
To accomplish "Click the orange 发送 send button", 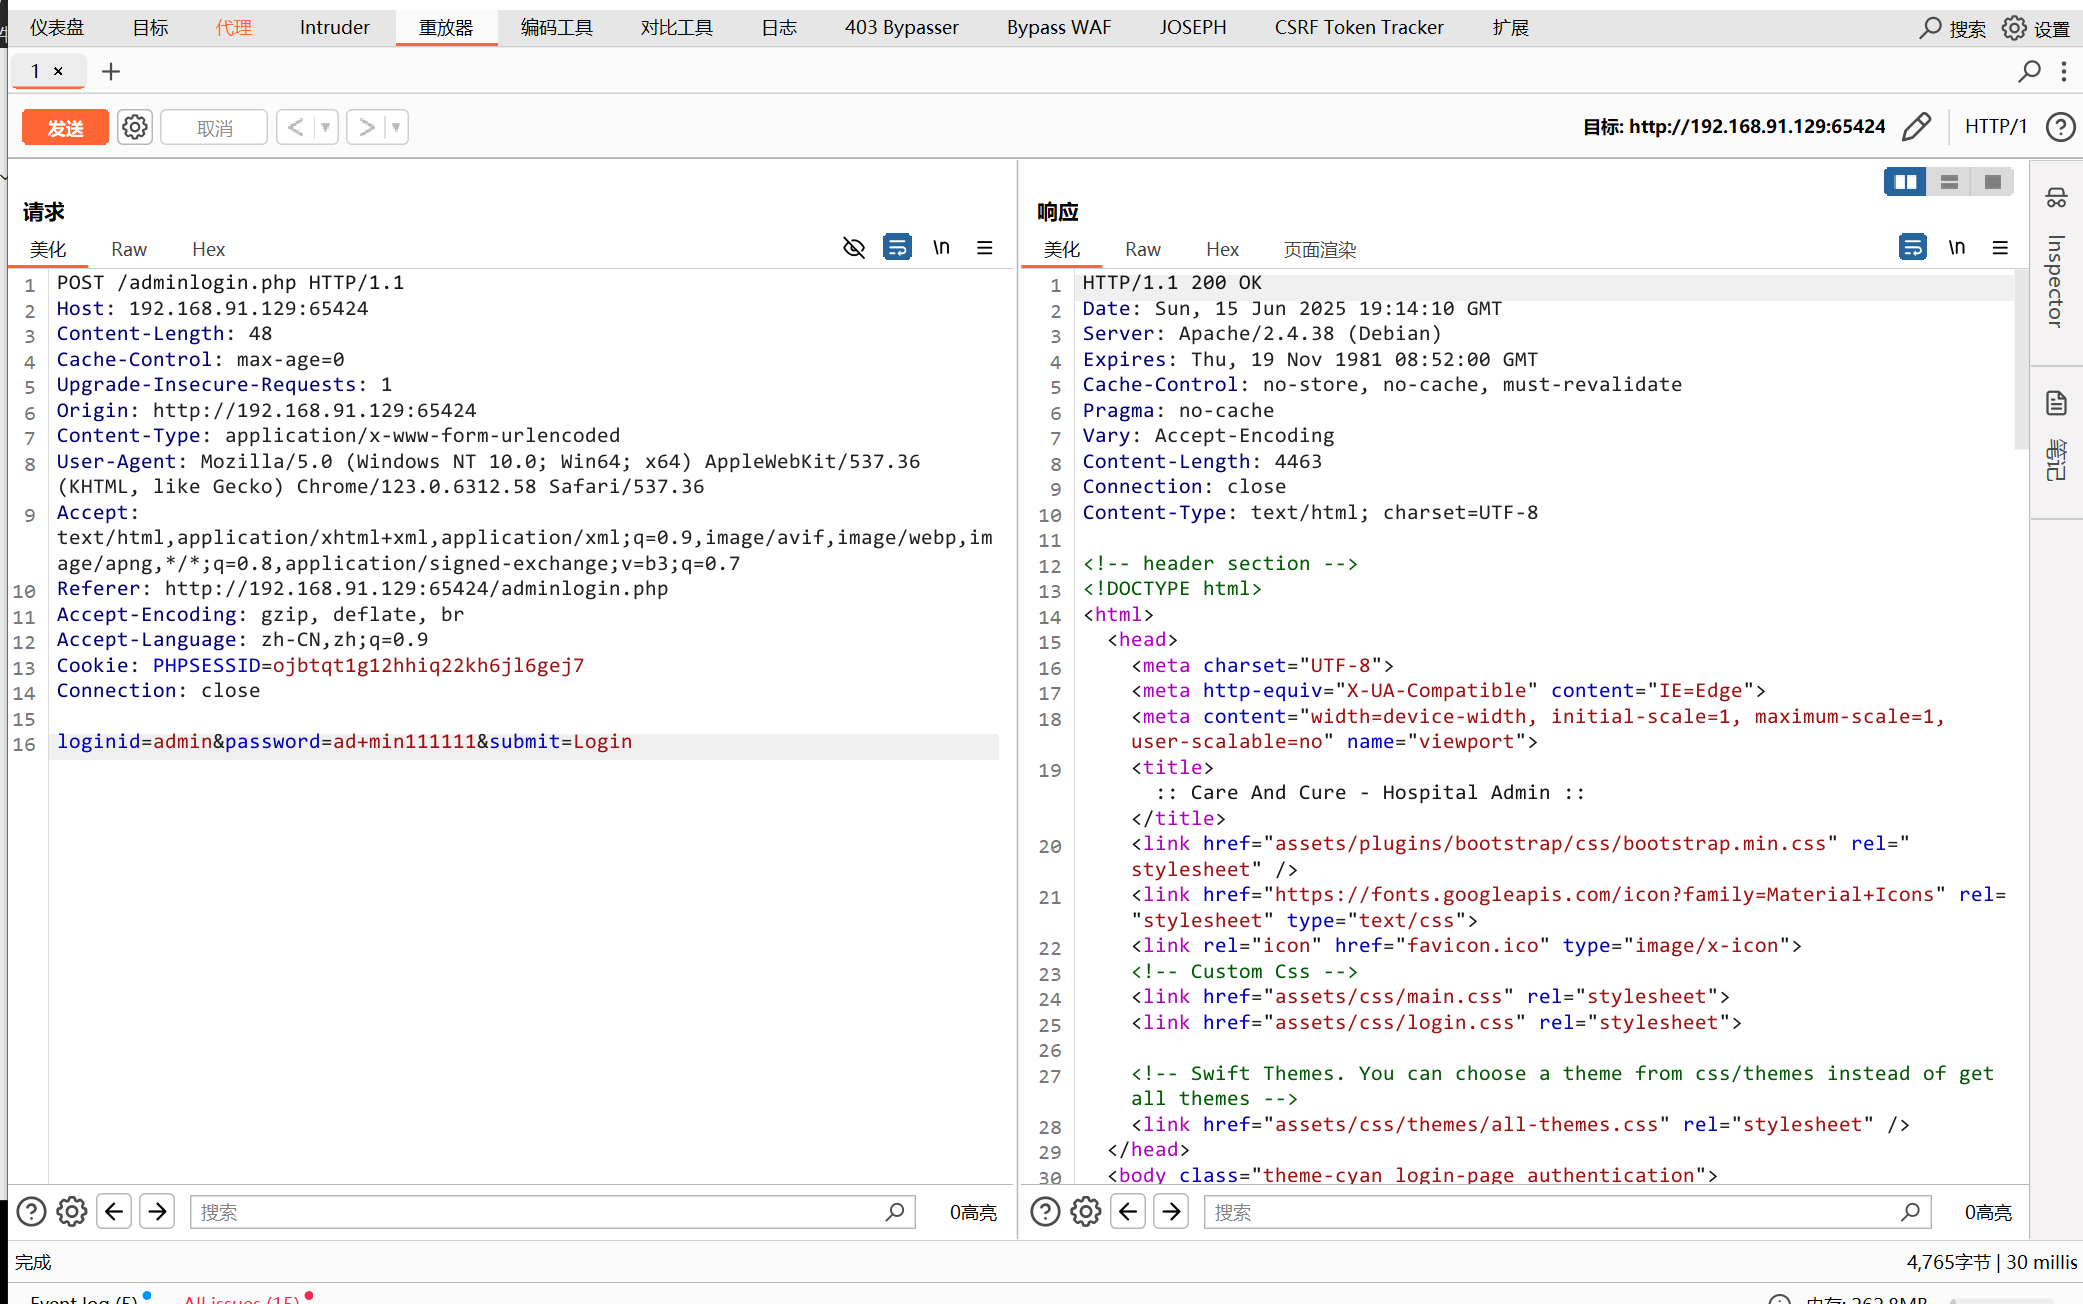I will pyautogui.click(x=65, y=127).
